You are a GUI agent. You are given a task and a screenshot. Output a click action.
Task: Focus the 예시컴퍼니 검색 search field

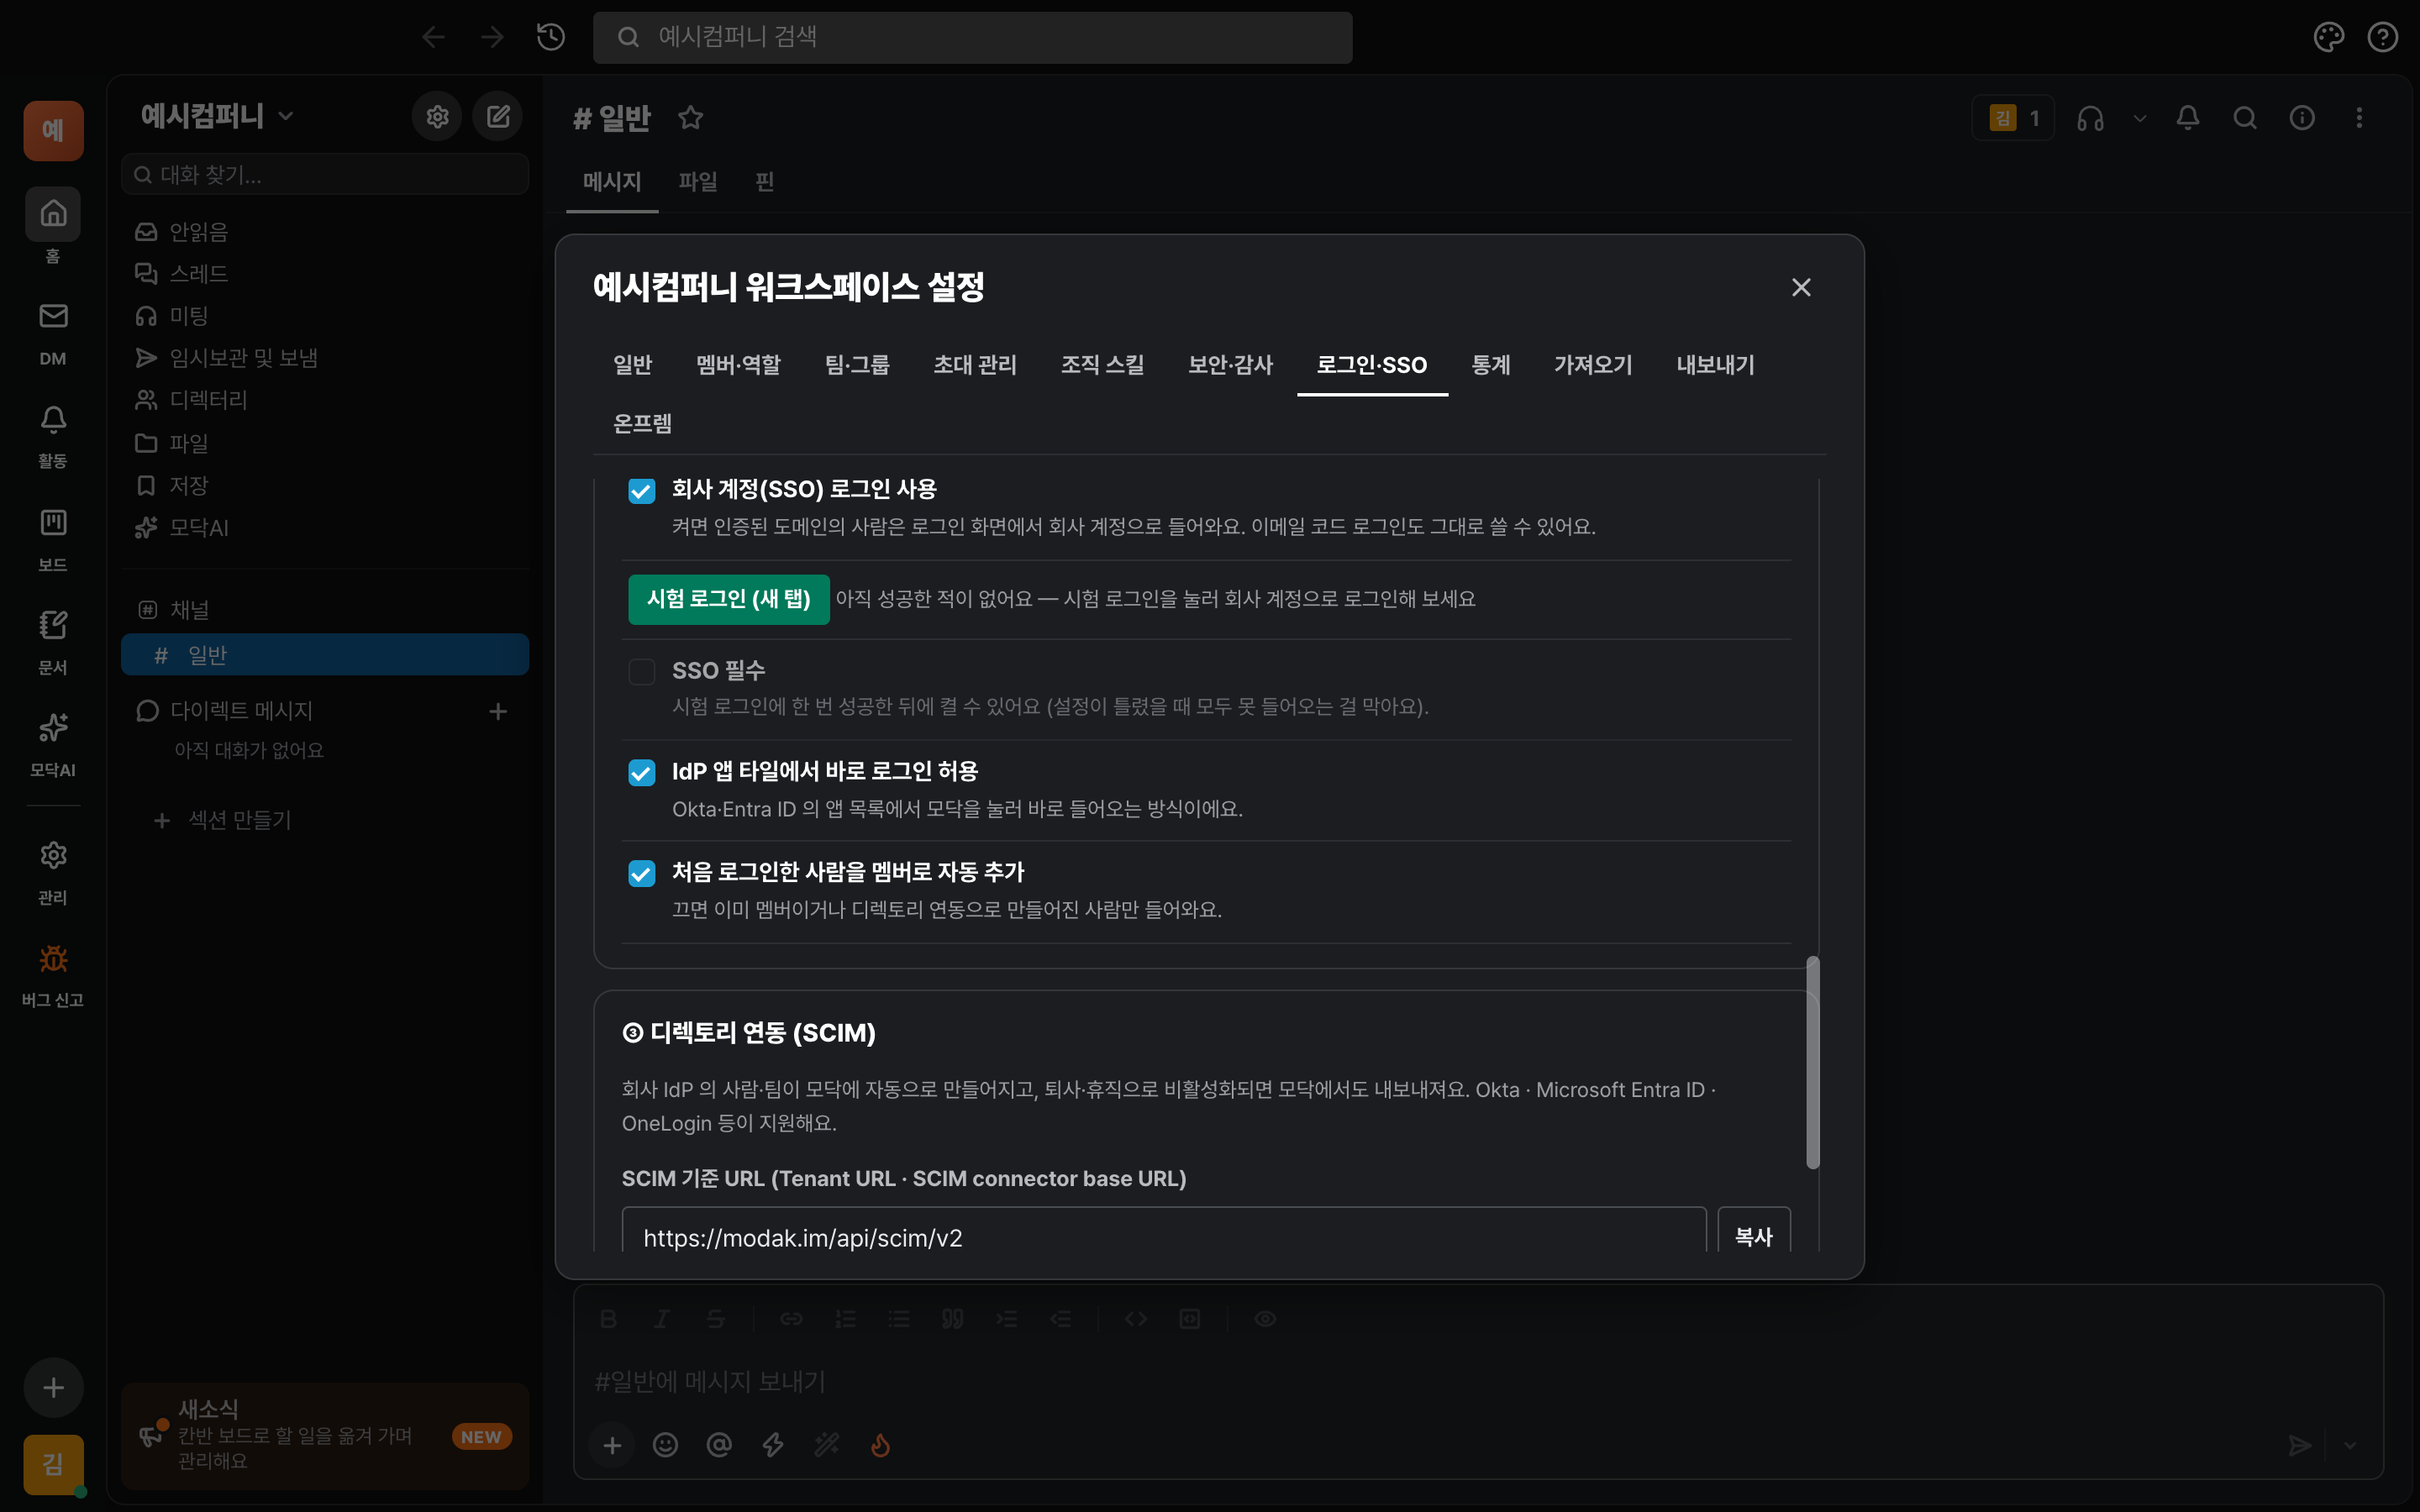pyautogui.click(x=972, y=37)
